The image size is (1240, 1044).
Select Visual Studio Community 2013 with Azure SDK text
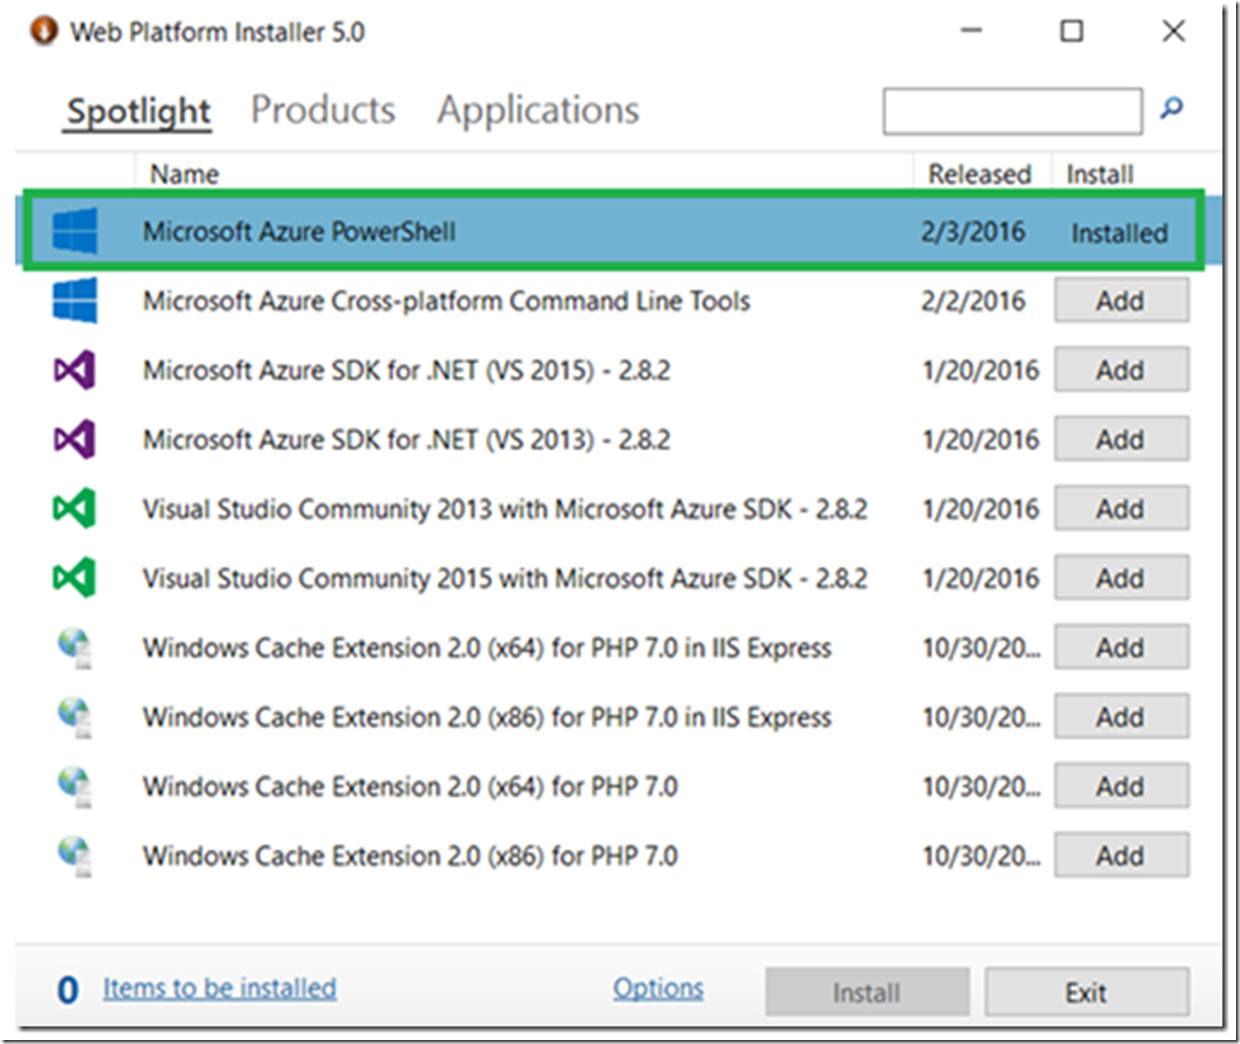(x=505, y=509)
